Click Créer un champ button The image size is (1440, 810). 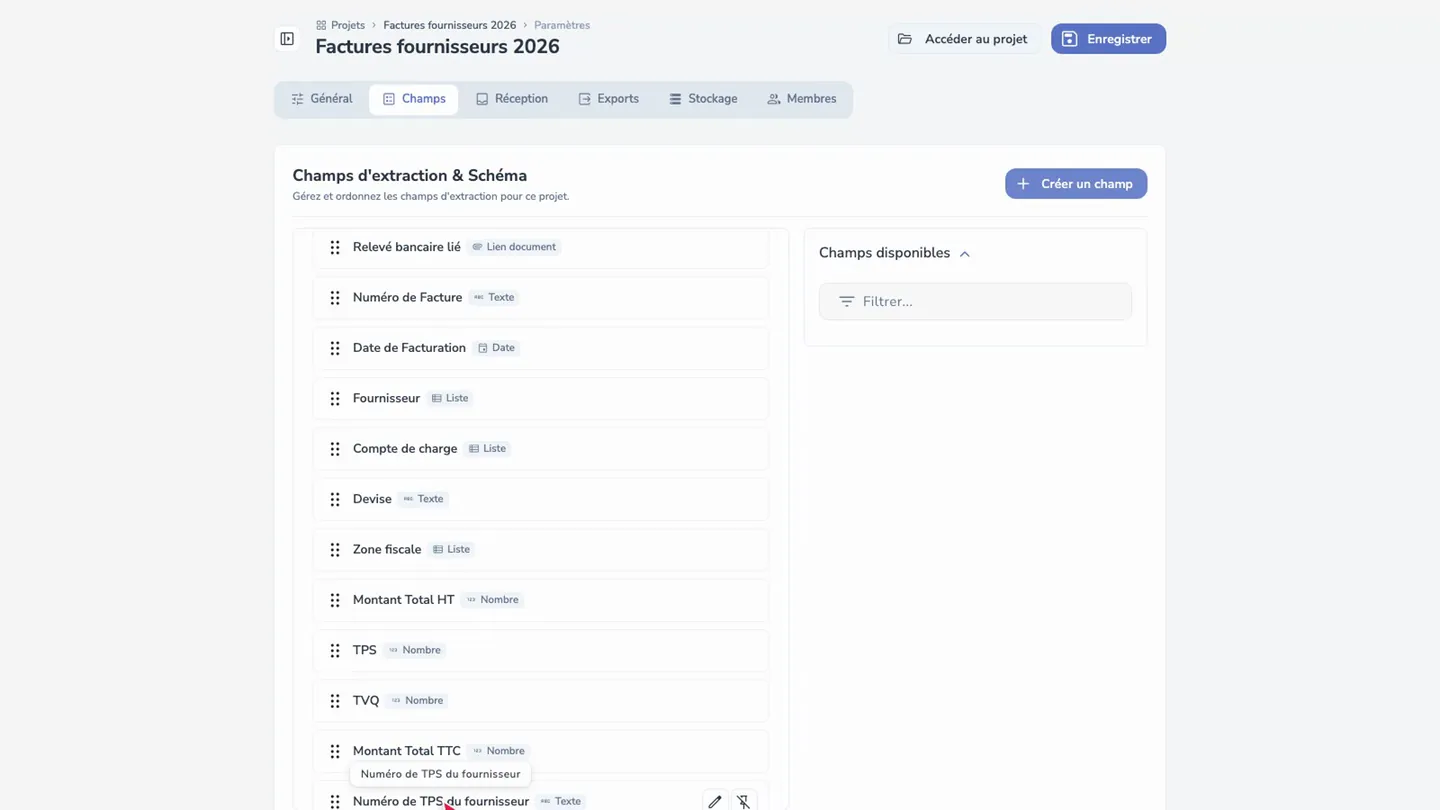[x=1076, y=184]
